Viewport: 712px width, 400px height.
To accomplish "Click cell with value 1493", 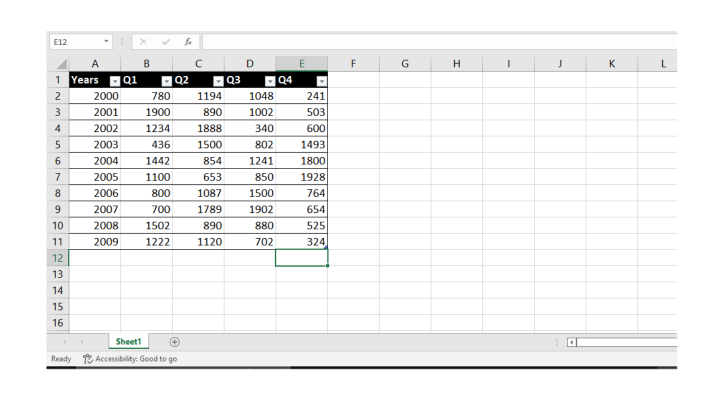I will [x=302, y=145].
